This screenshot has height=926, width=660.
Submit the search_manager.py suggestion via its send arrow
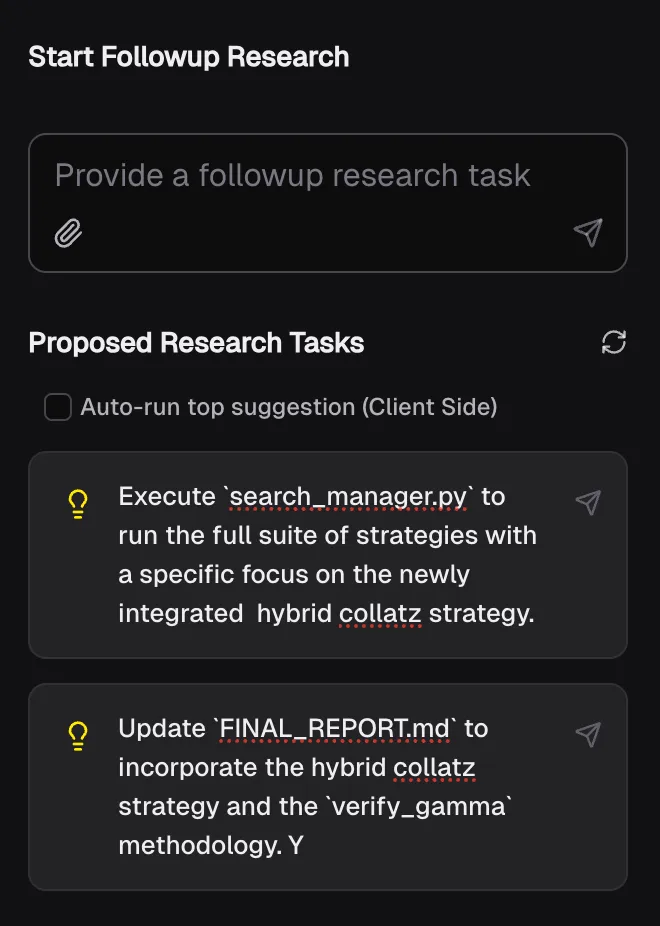coord(588,503)
